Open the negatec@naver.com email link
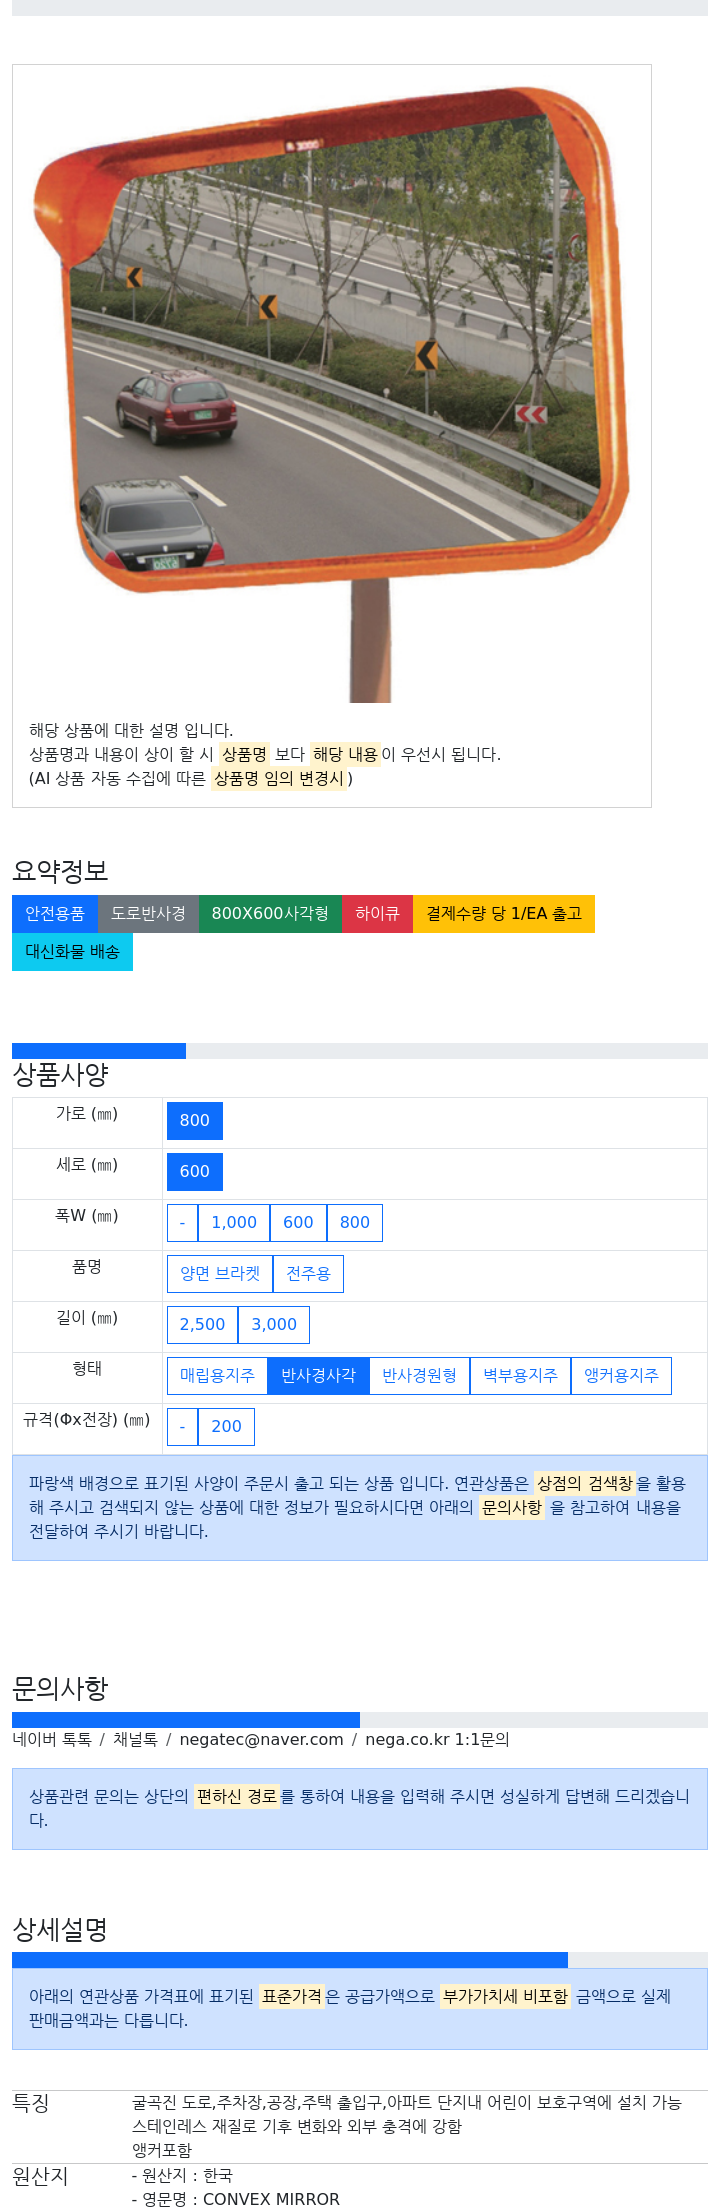This screenshot has height=2212, width=720. [261, 1740]
